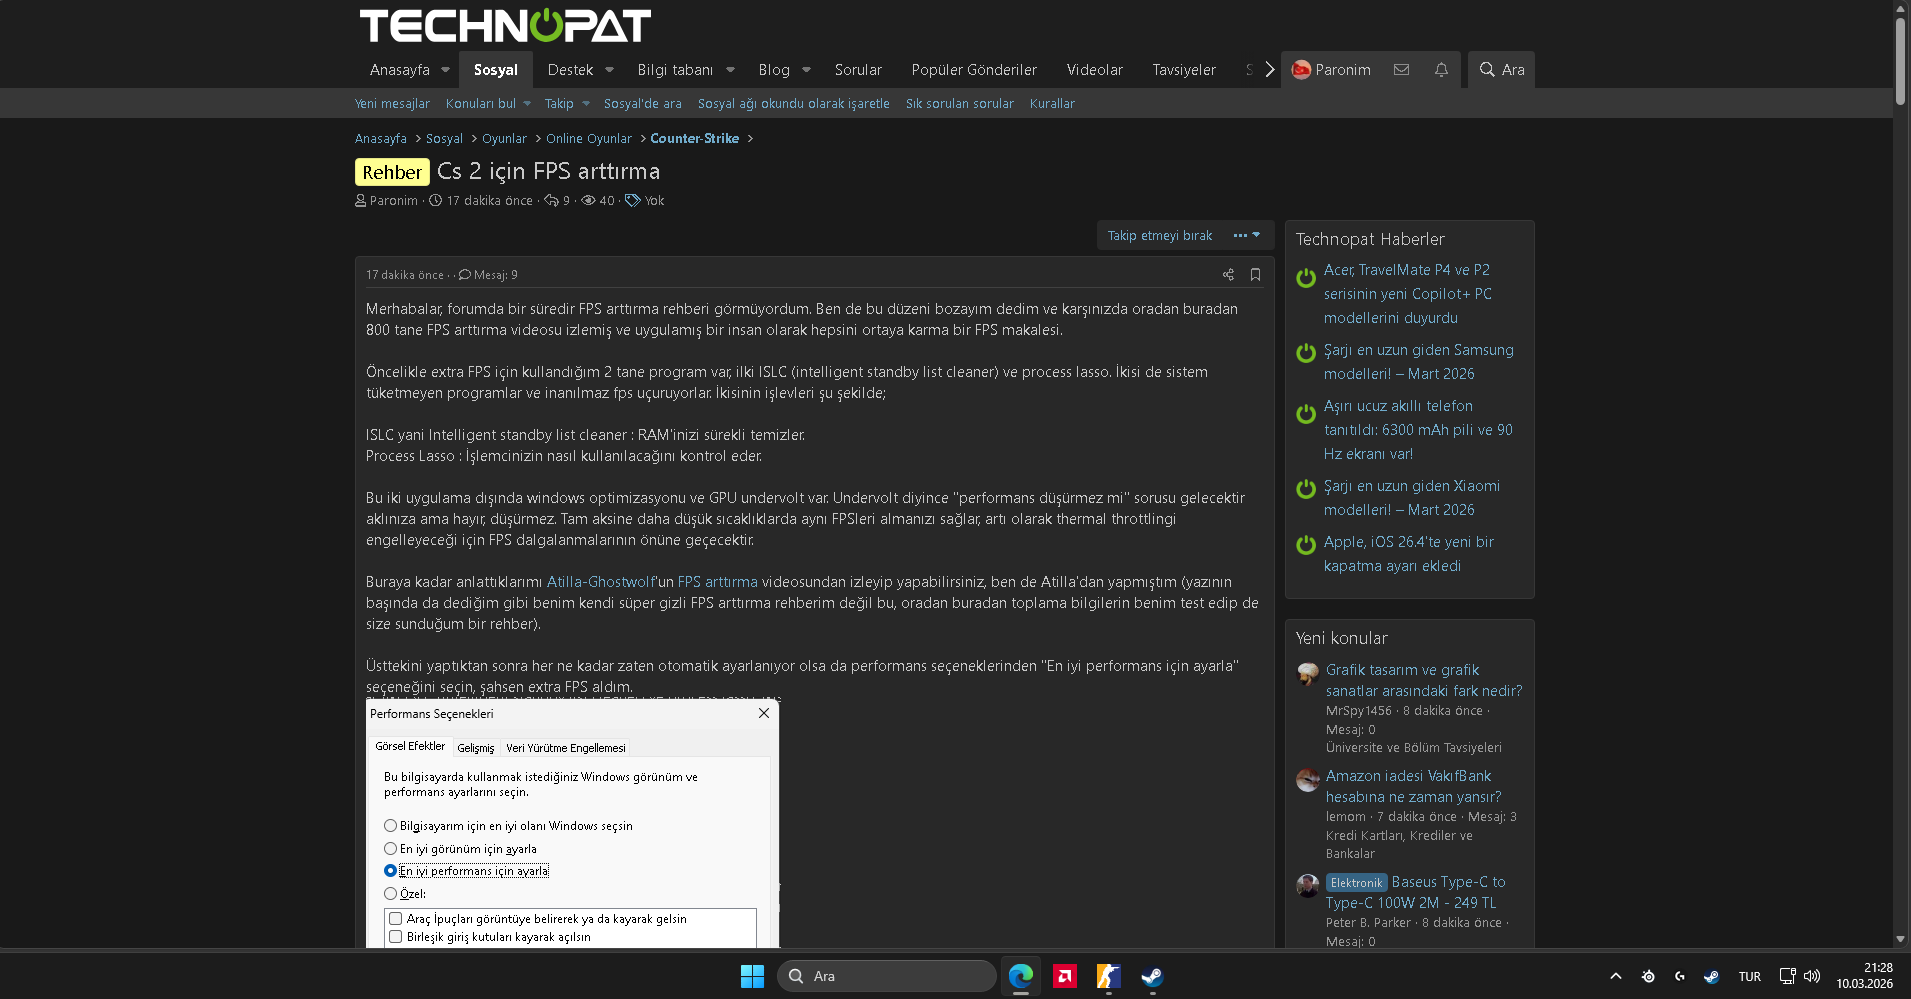Select the Sosyal navigation tab
Image resolution: width=1911 pixels, height=999 pixels.
pos(496,70)
